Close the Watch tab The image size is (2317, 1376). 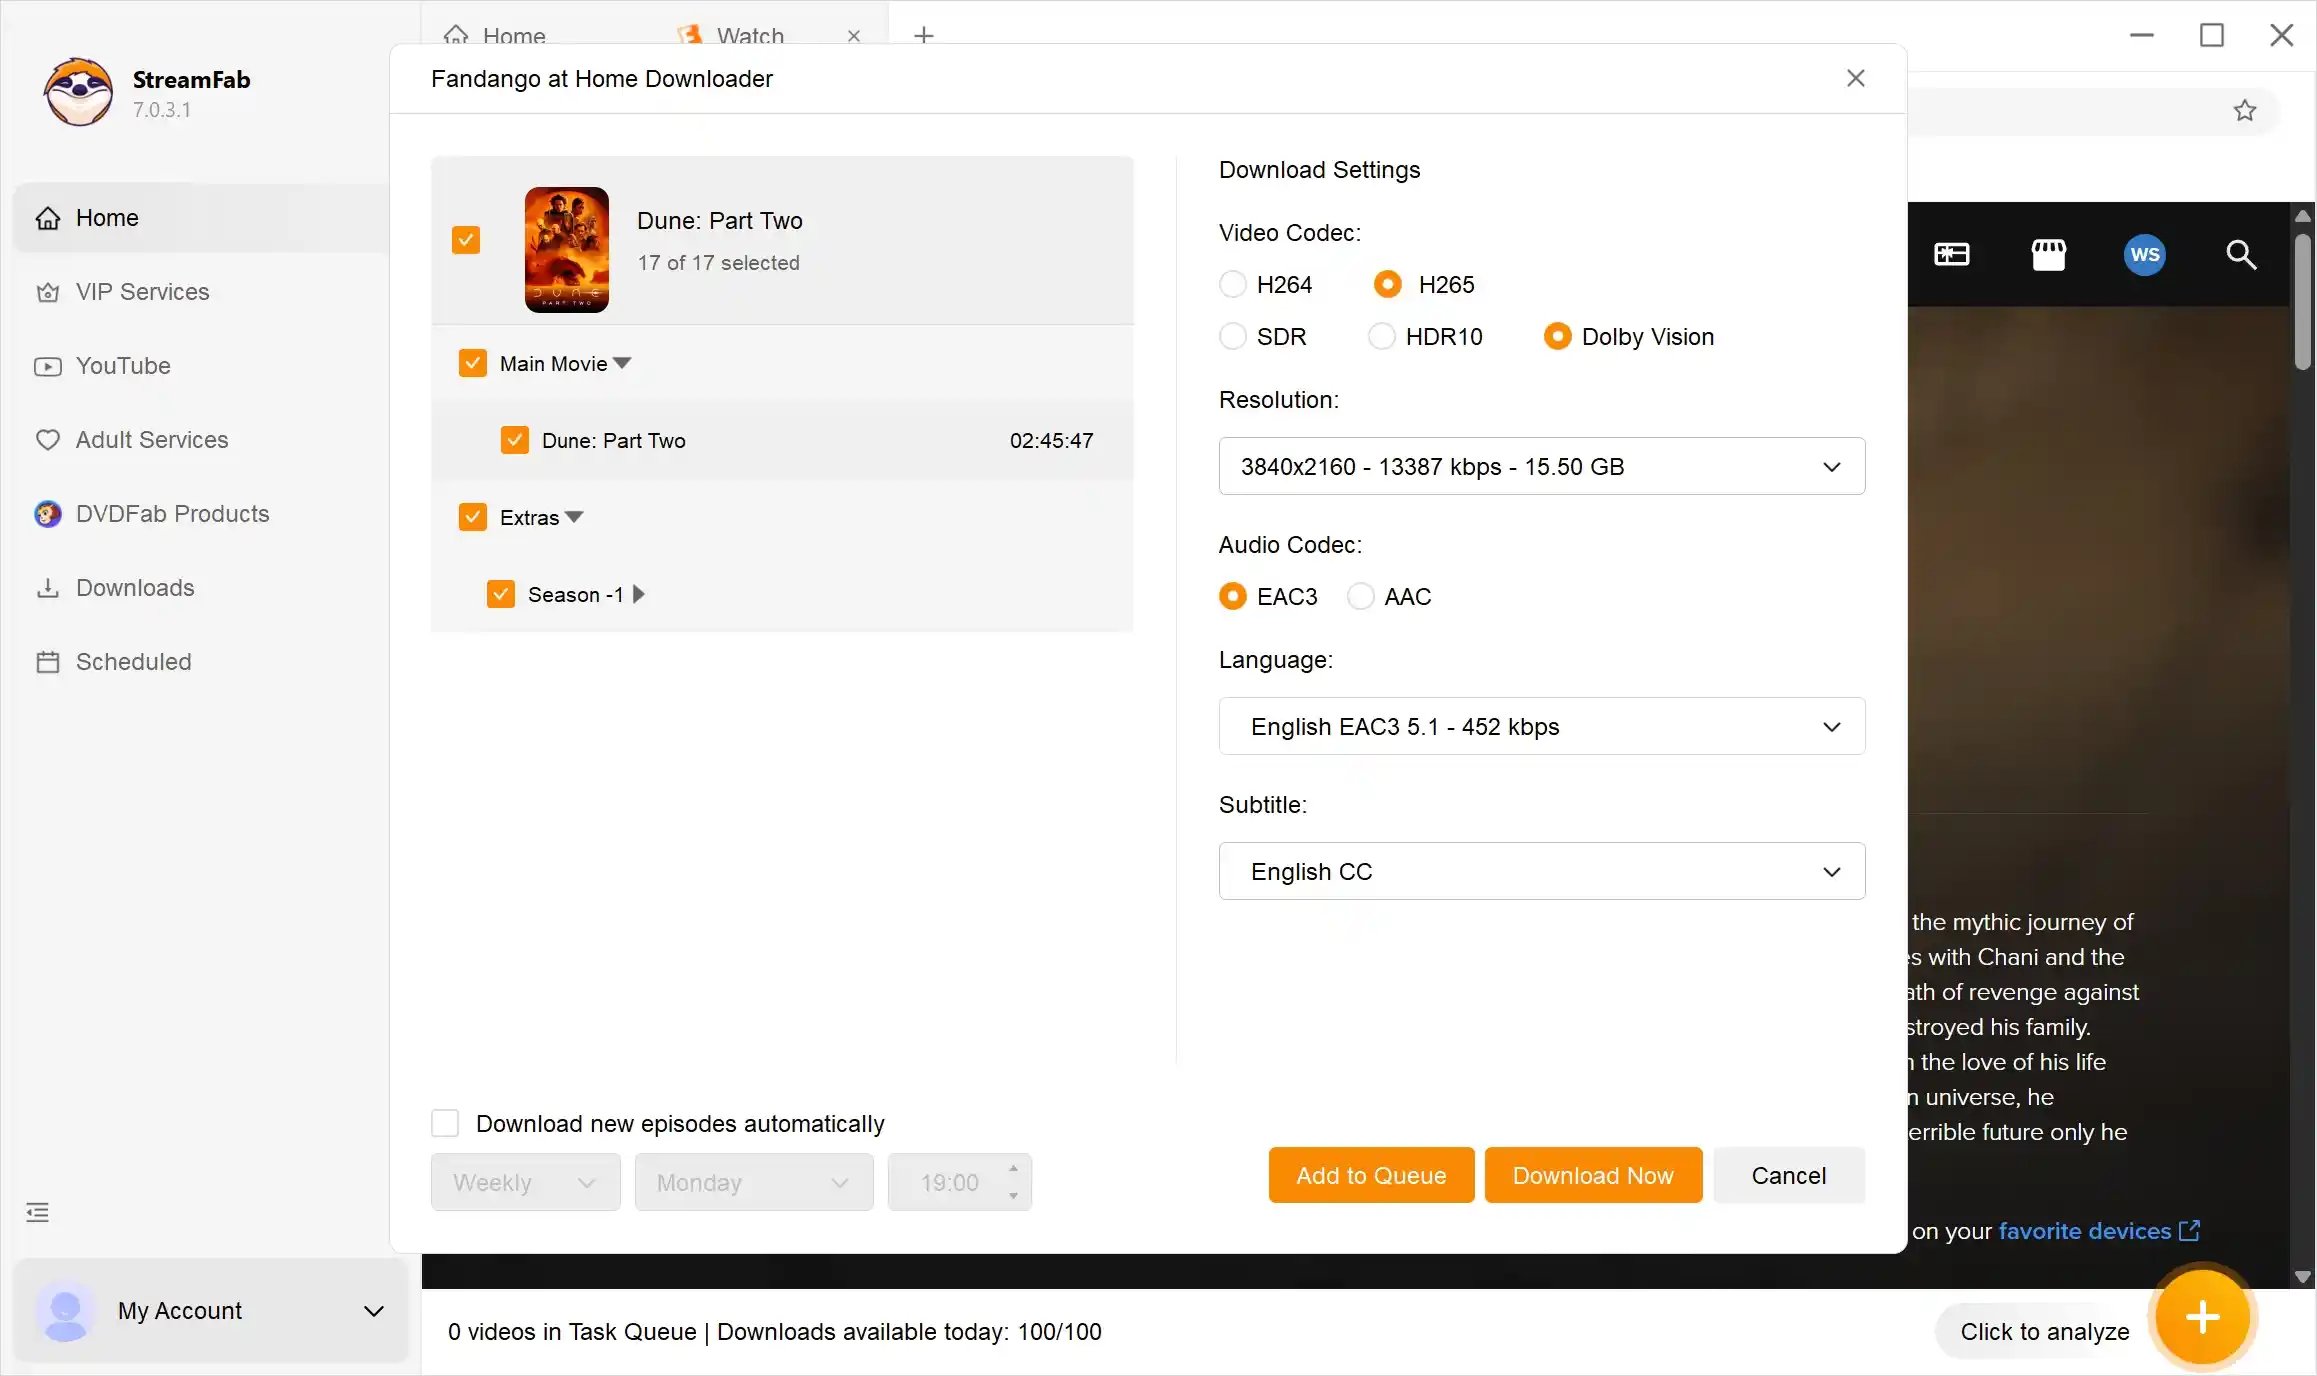[x=854, y=36]
